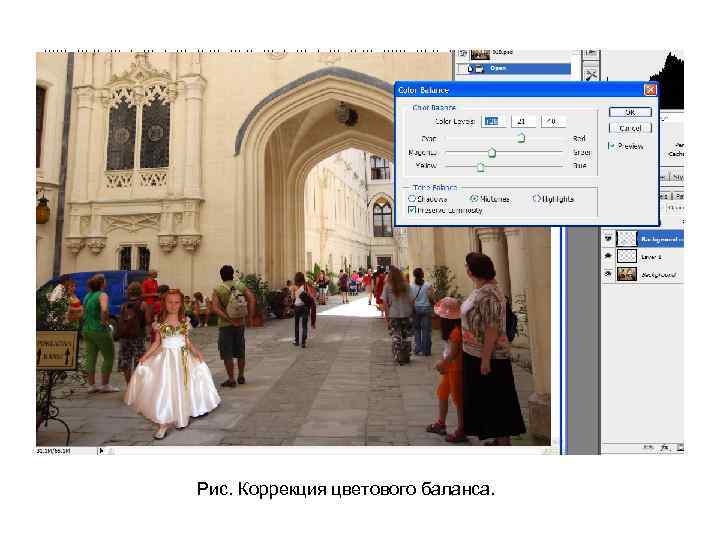Image resolution: width=720 pixels, height=540 pixels.
Task: Cancel the Color Balance dialog
Action: click(630, 128)
